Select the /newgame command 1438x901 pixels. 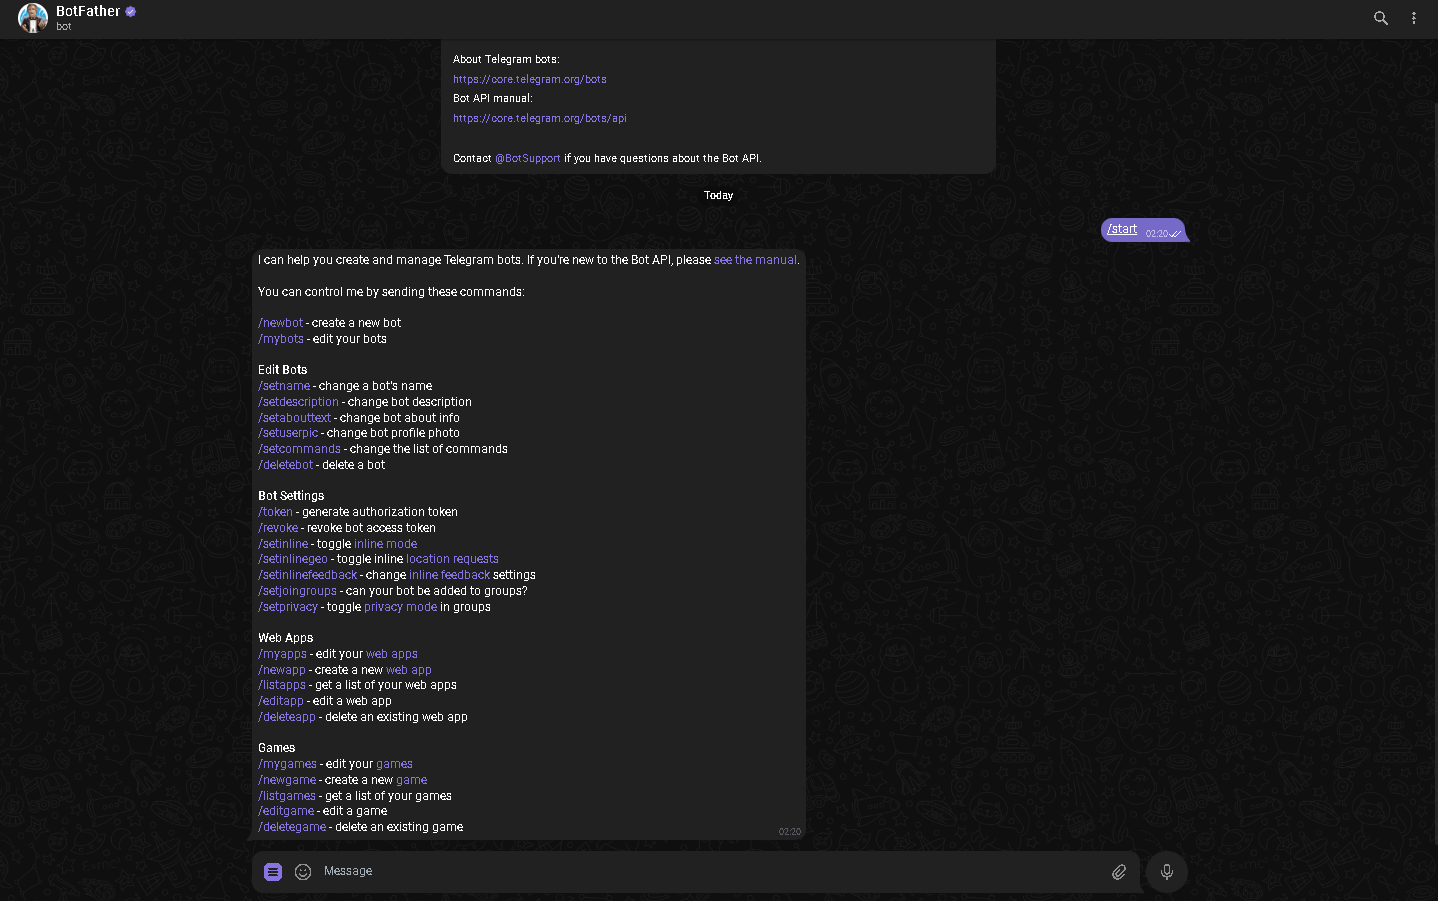[x=287, y=780]
